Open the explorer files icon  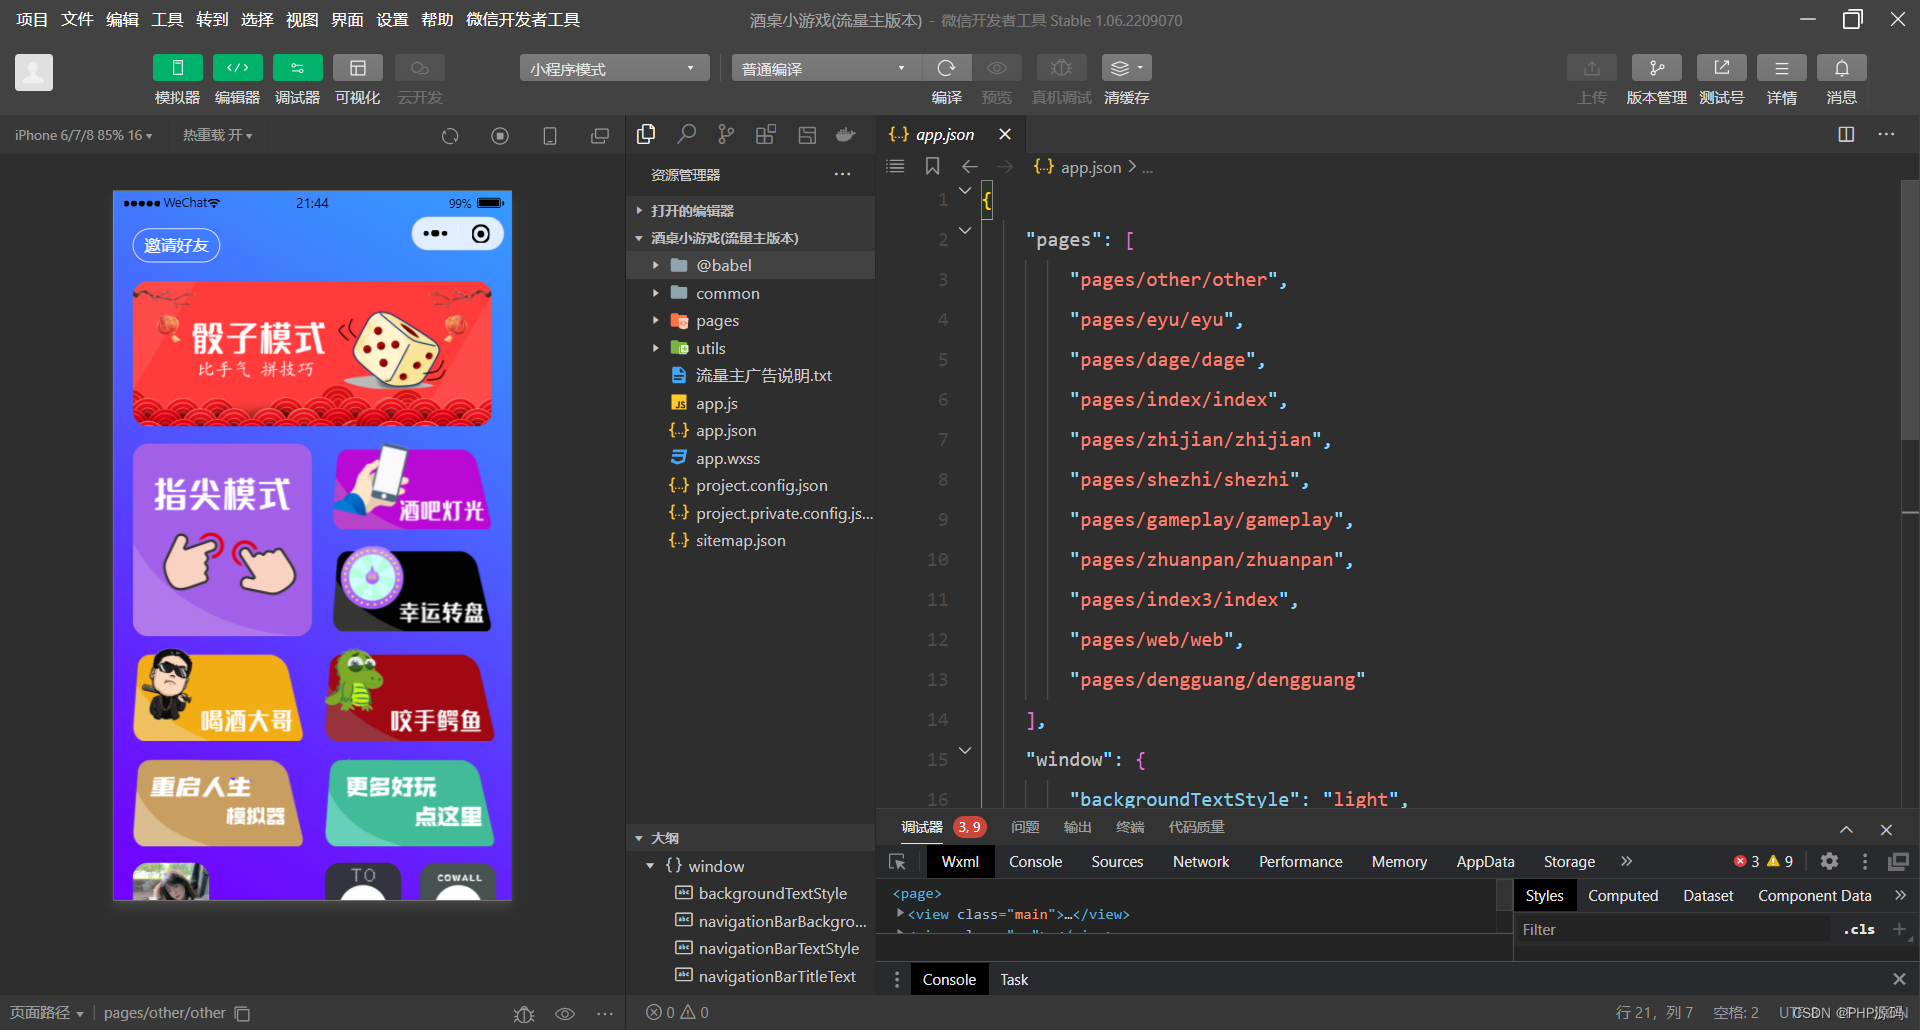point(646,134)
